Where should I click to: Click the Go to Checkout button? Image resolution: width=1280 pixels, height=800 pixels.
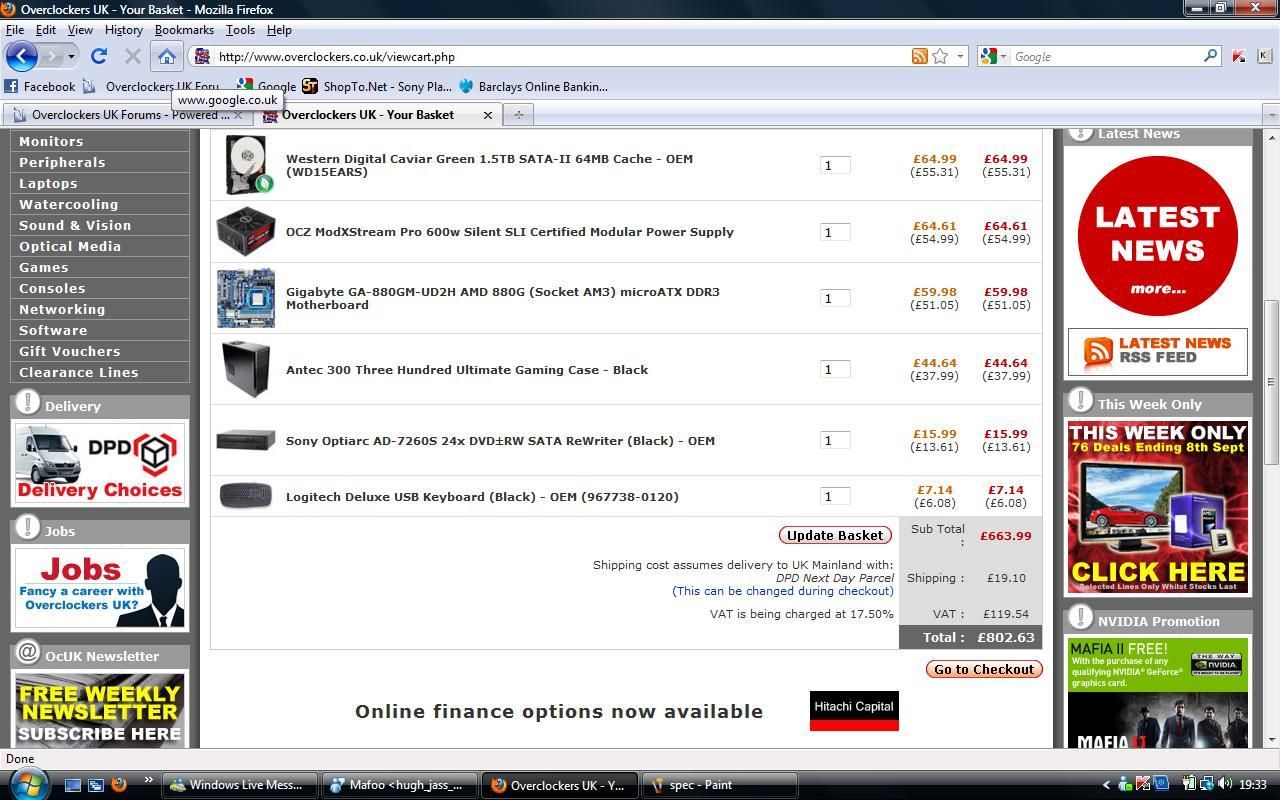984,669
